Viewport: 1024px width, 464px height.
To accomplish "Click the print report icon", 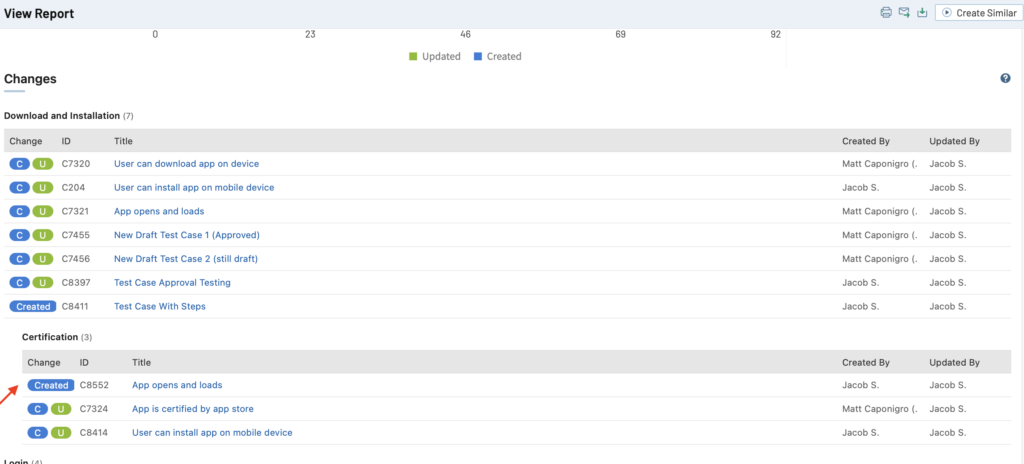I will [885, 13].
